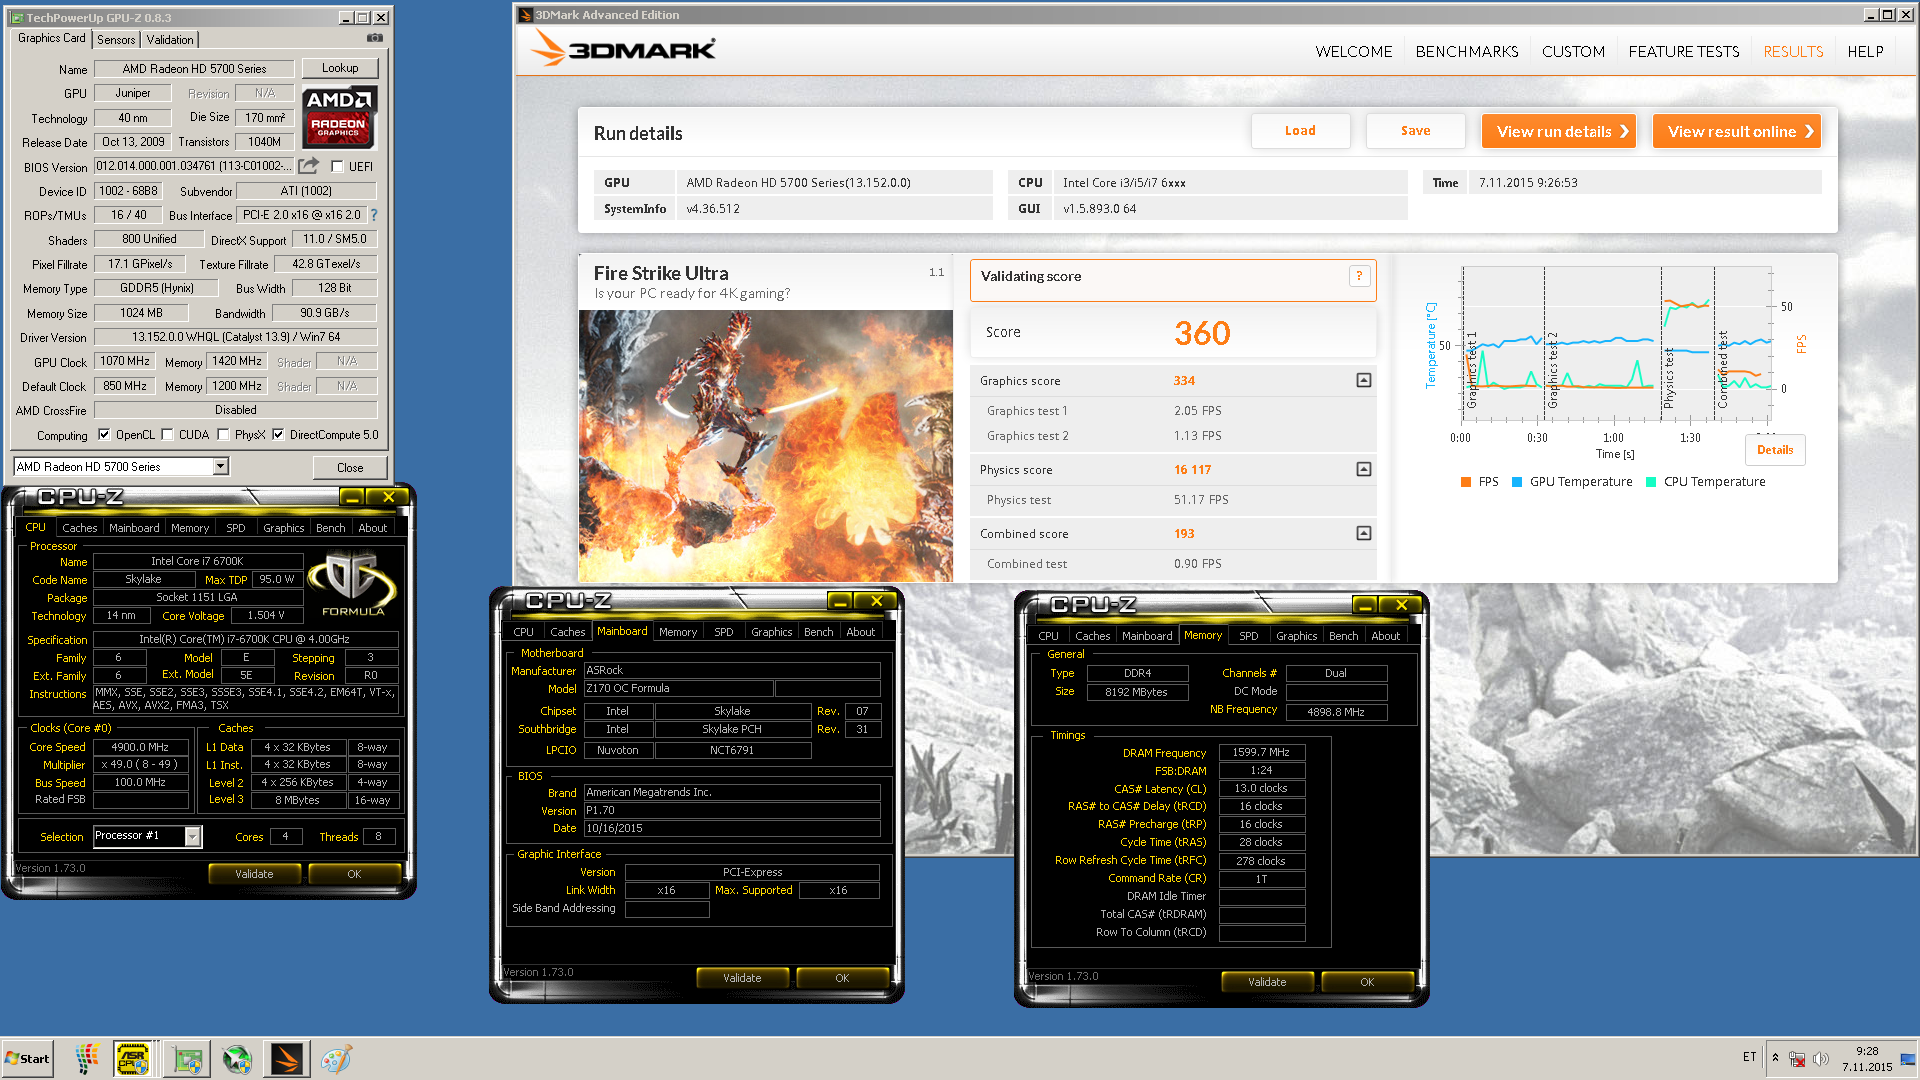Open the green globe taskbar icon
This screenshot has width=1920, height=1080.
point(237,1059)
